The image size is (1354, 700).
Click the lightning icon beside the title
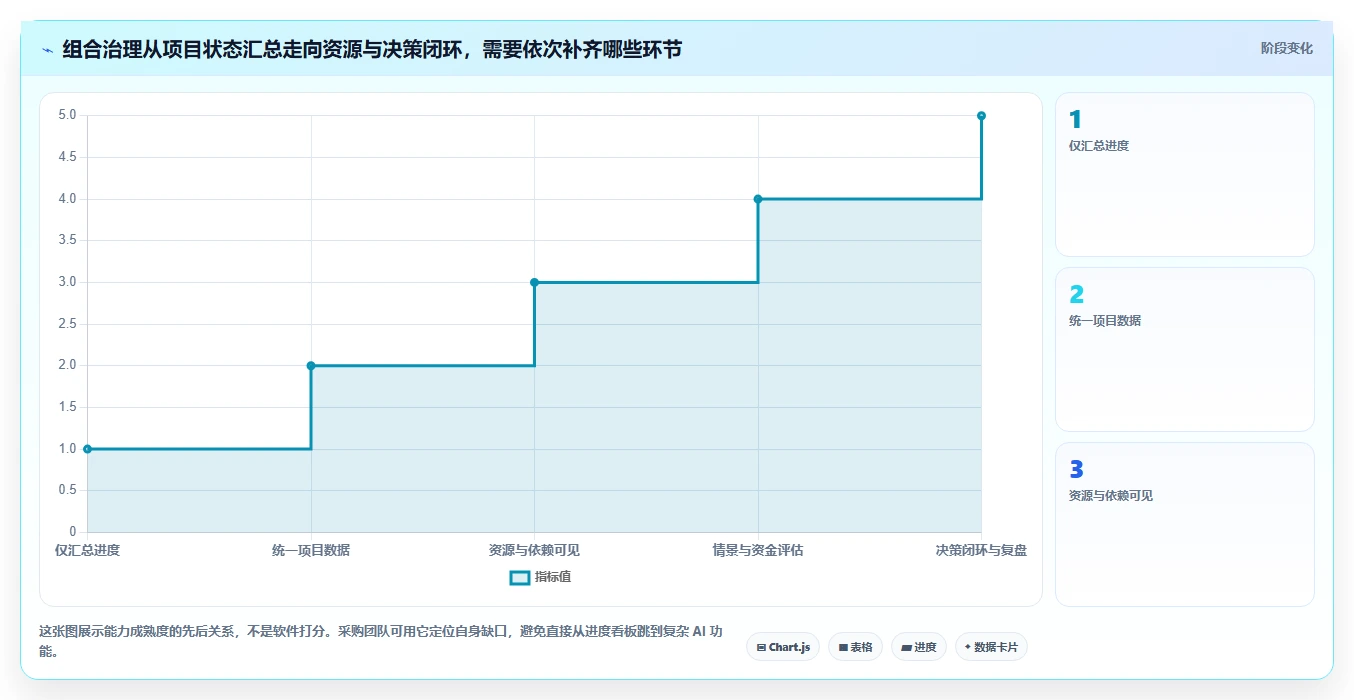tap(47, 50)
